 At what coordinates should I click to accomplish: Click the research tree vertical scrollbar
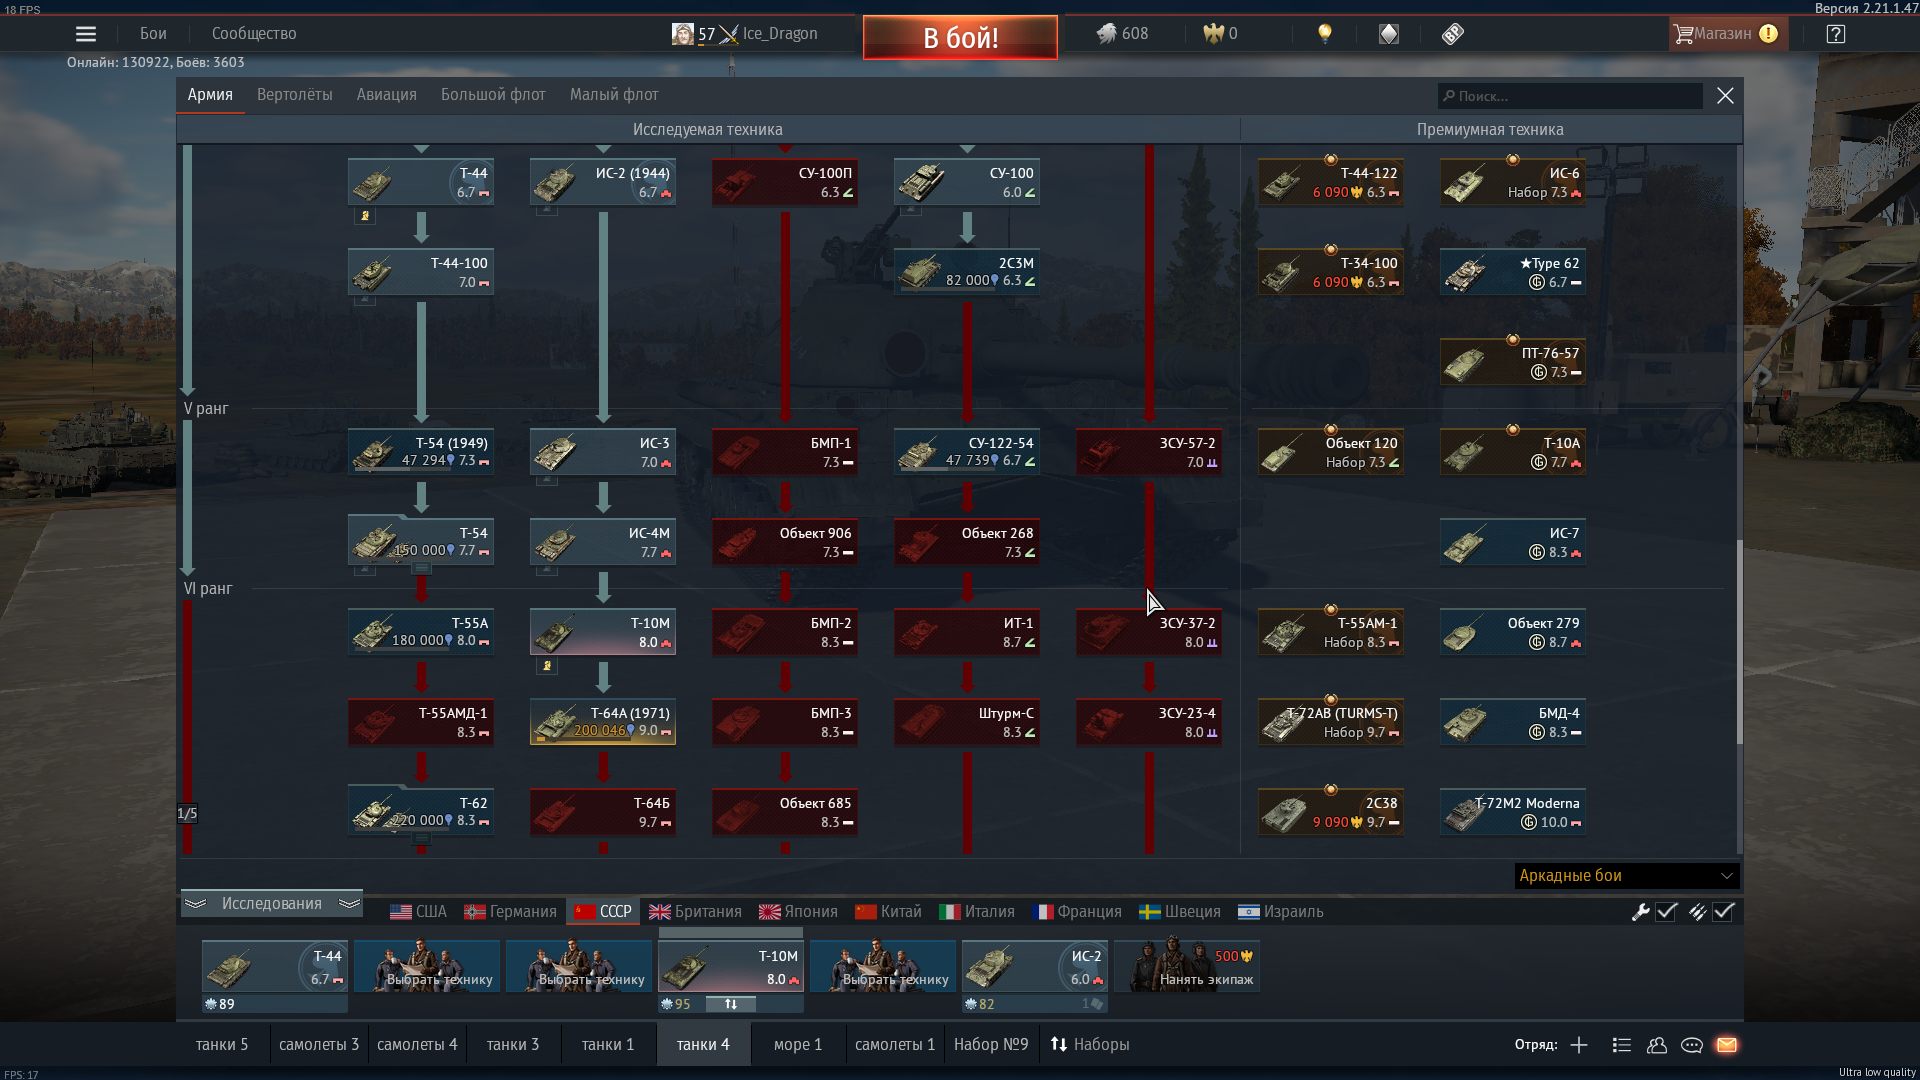(x=1739, y=642)
